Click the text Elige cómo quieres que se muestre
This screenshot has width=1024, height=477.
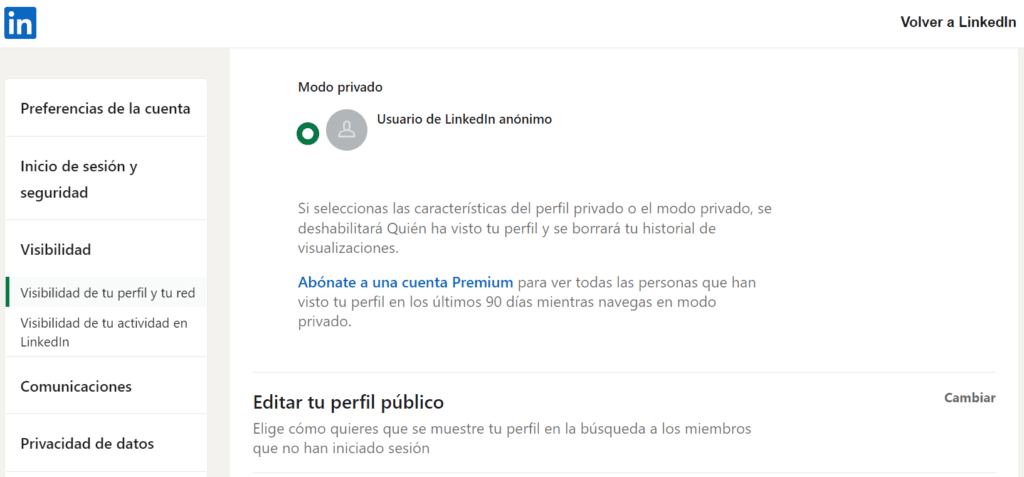[502, 438]
